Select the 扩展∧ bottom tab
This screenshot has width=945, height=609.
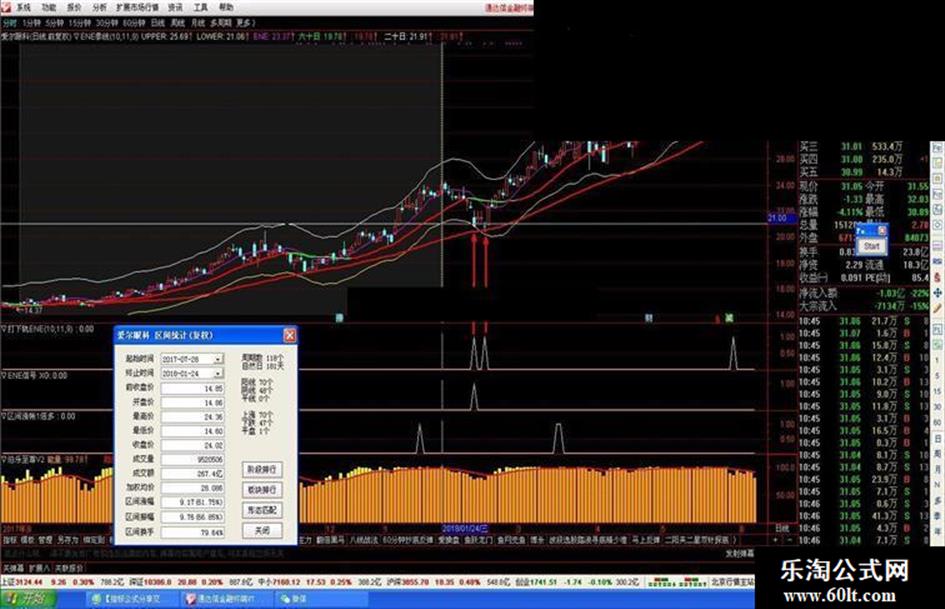(x=40, y=568)
